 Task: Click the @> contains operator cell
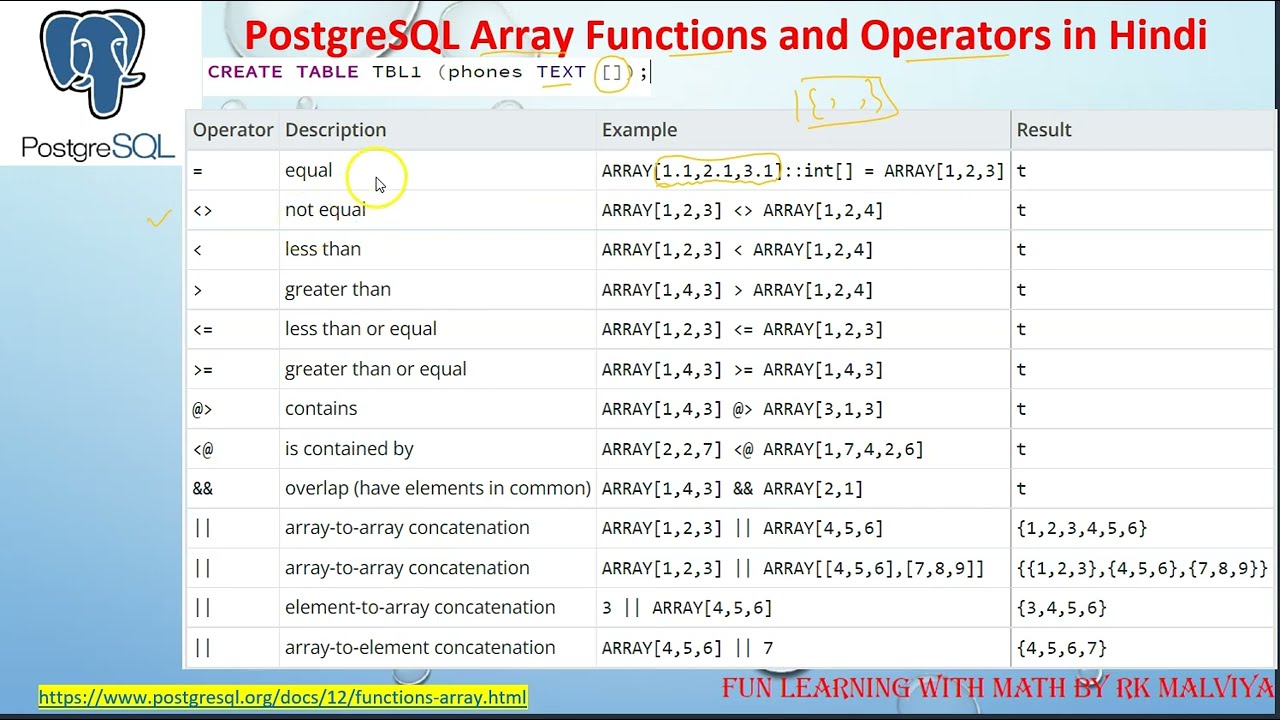pos(203,409)
